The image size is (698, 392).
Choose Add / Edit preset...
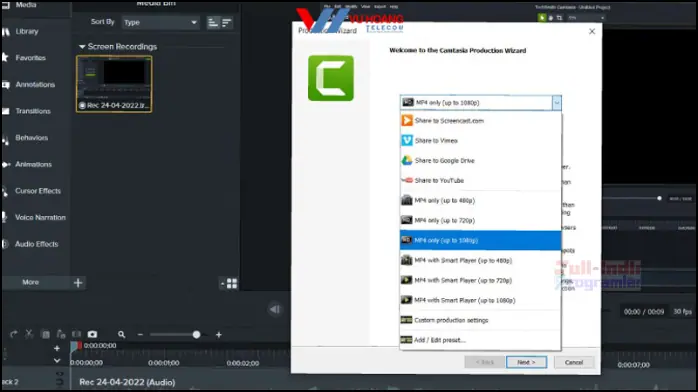[480, 340]
